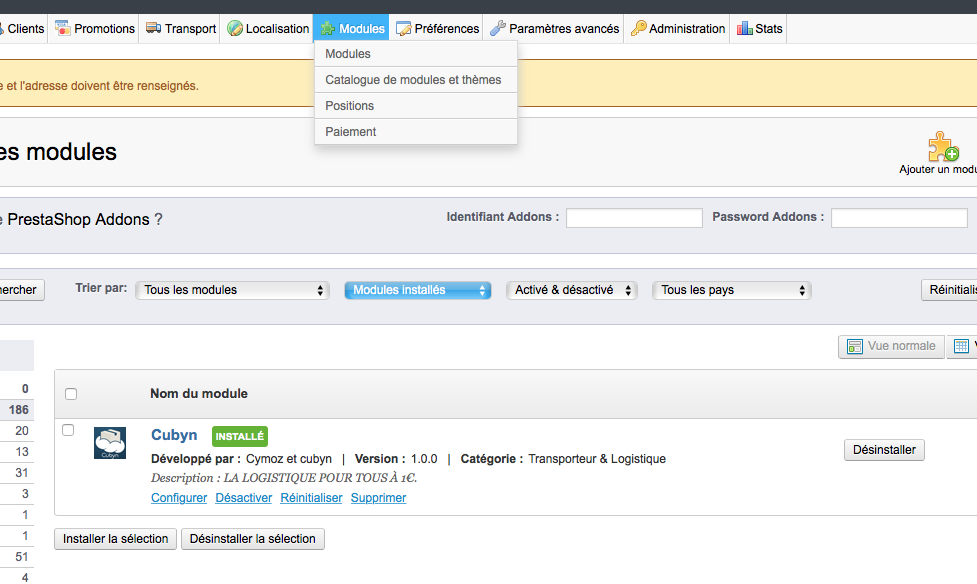Click the Réinitialiser link under Cubyn
Viewport: 977px width, 584px height.
(312, 498)
